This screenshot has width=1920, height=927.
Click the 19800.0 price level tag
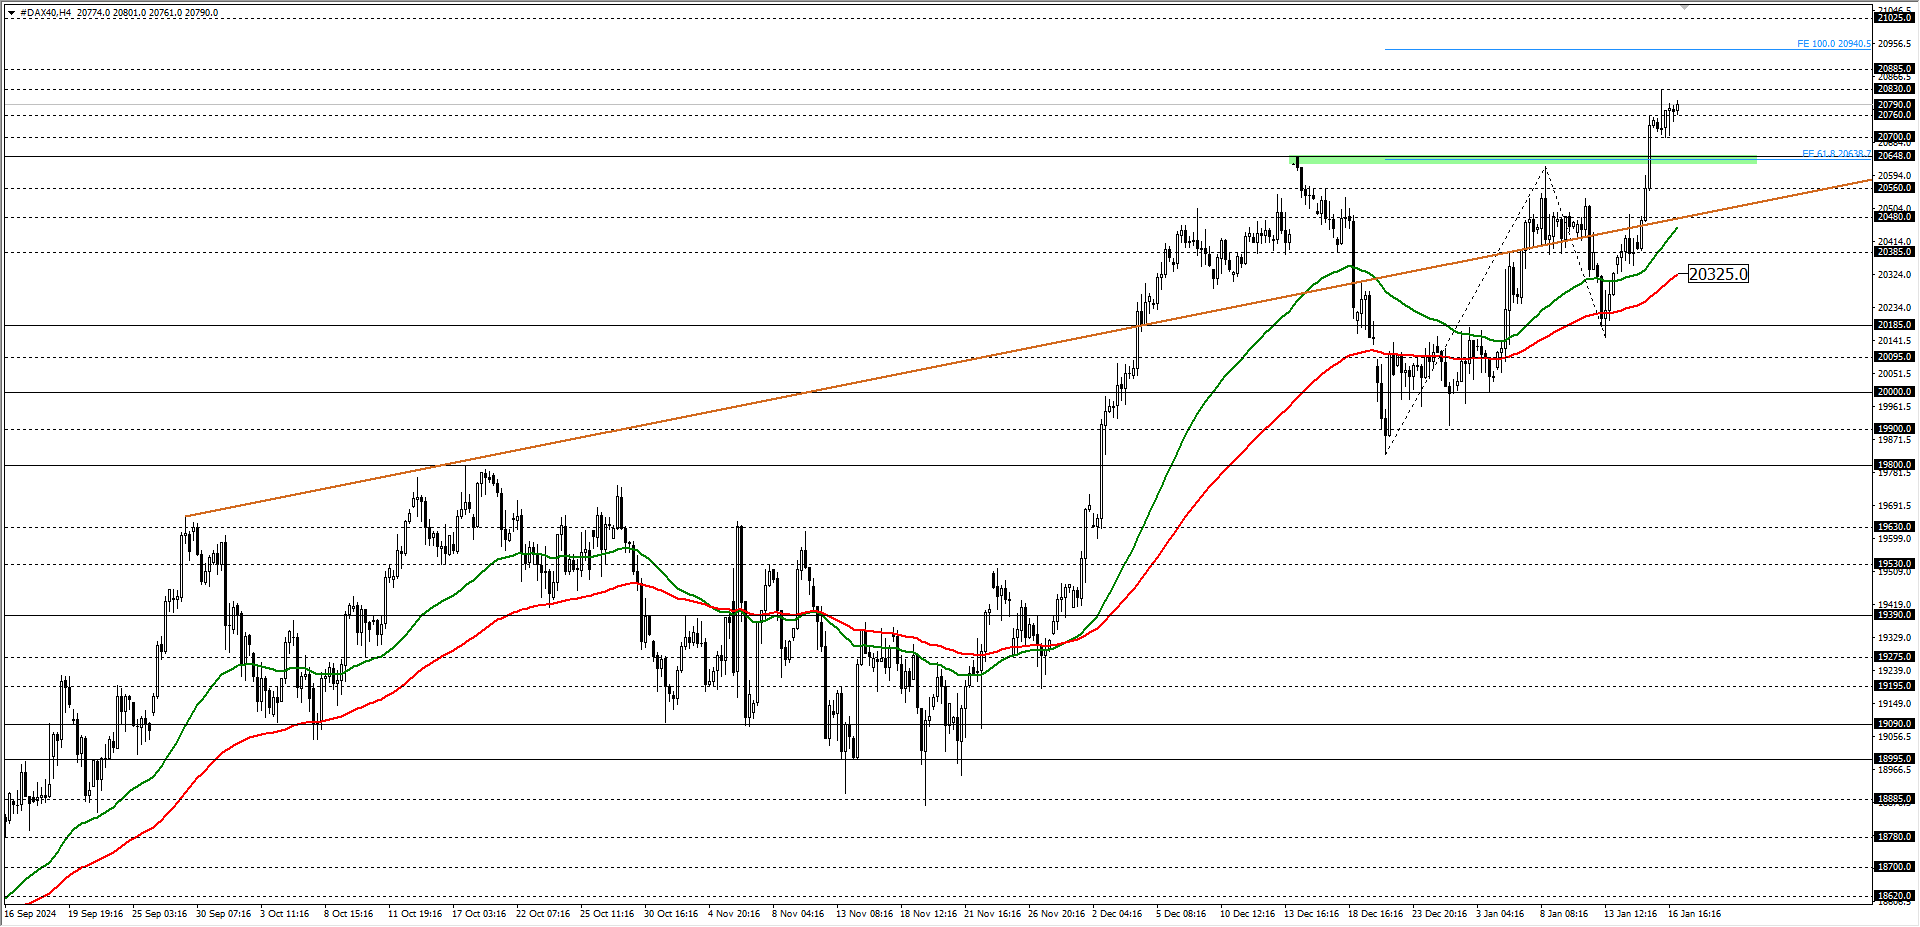click(1894, 465)
